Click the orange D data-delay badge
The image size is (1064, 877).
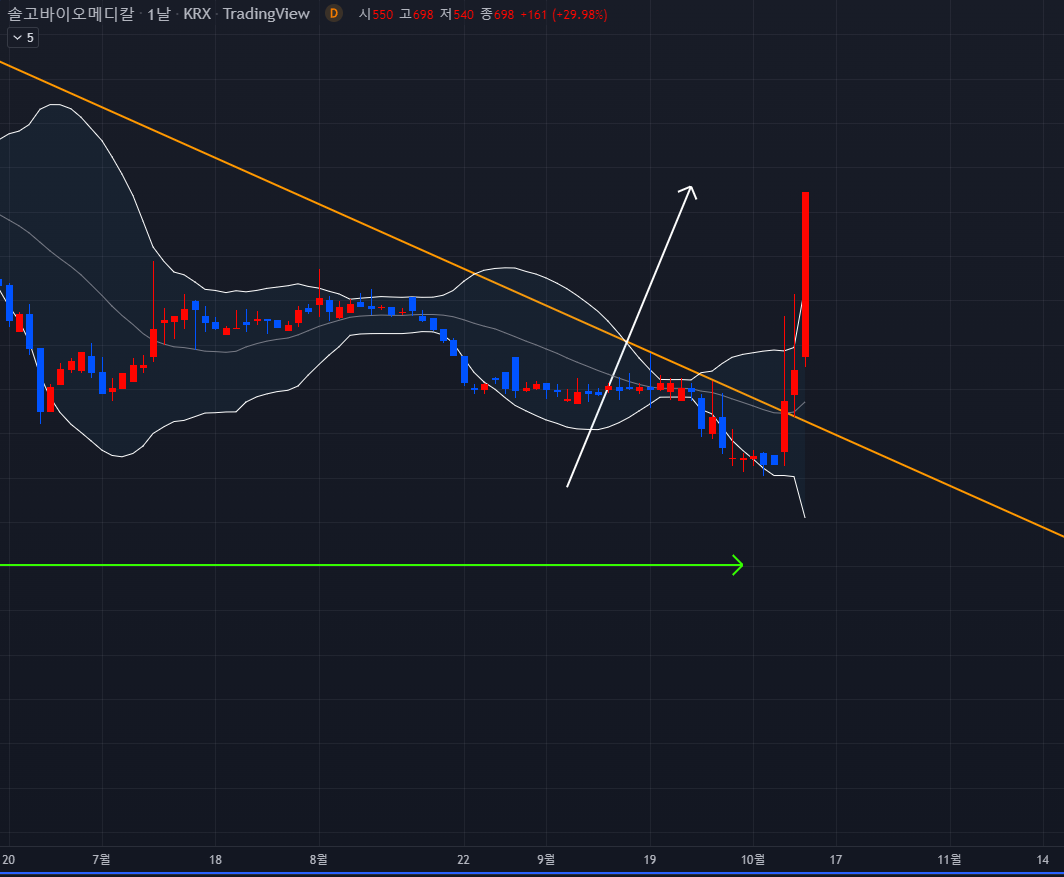pyautogui.click(x=333, y=13)
